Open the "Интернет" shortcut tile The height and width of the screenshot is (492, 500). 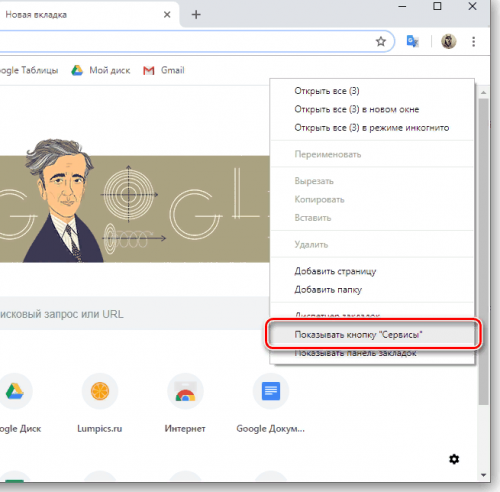[185, 403]
